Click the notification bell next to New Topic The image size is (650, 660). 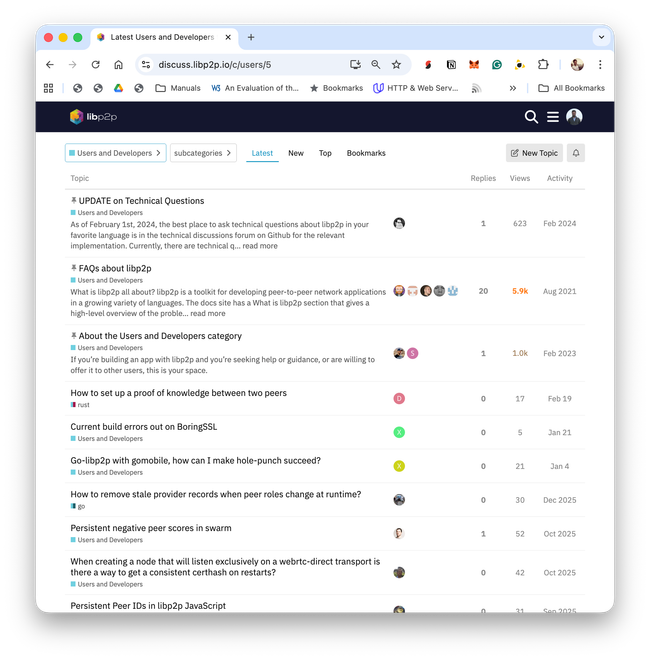[x=576, y=153]
